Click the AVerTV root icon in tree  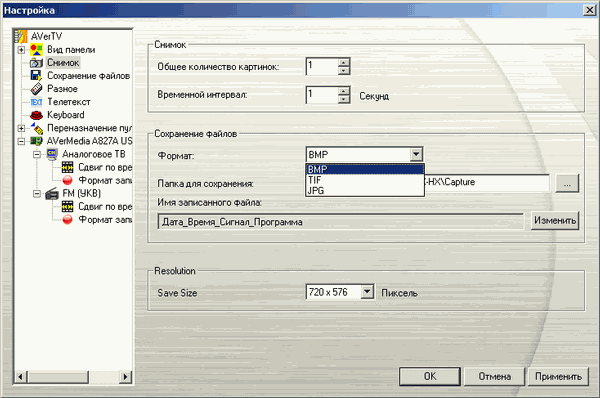(x=21, y=36)
